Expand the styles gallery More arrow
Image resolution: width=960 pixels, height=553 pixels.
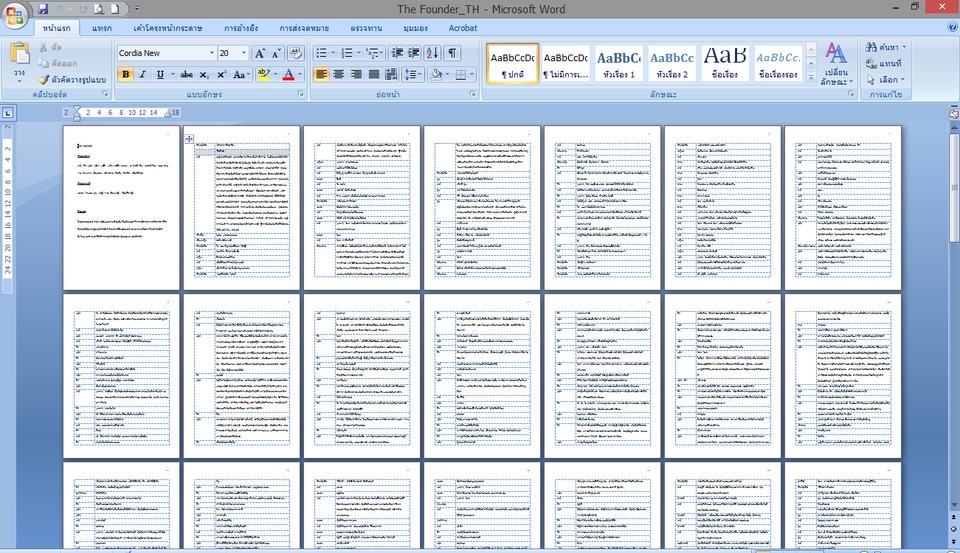(x=811, y=78)
